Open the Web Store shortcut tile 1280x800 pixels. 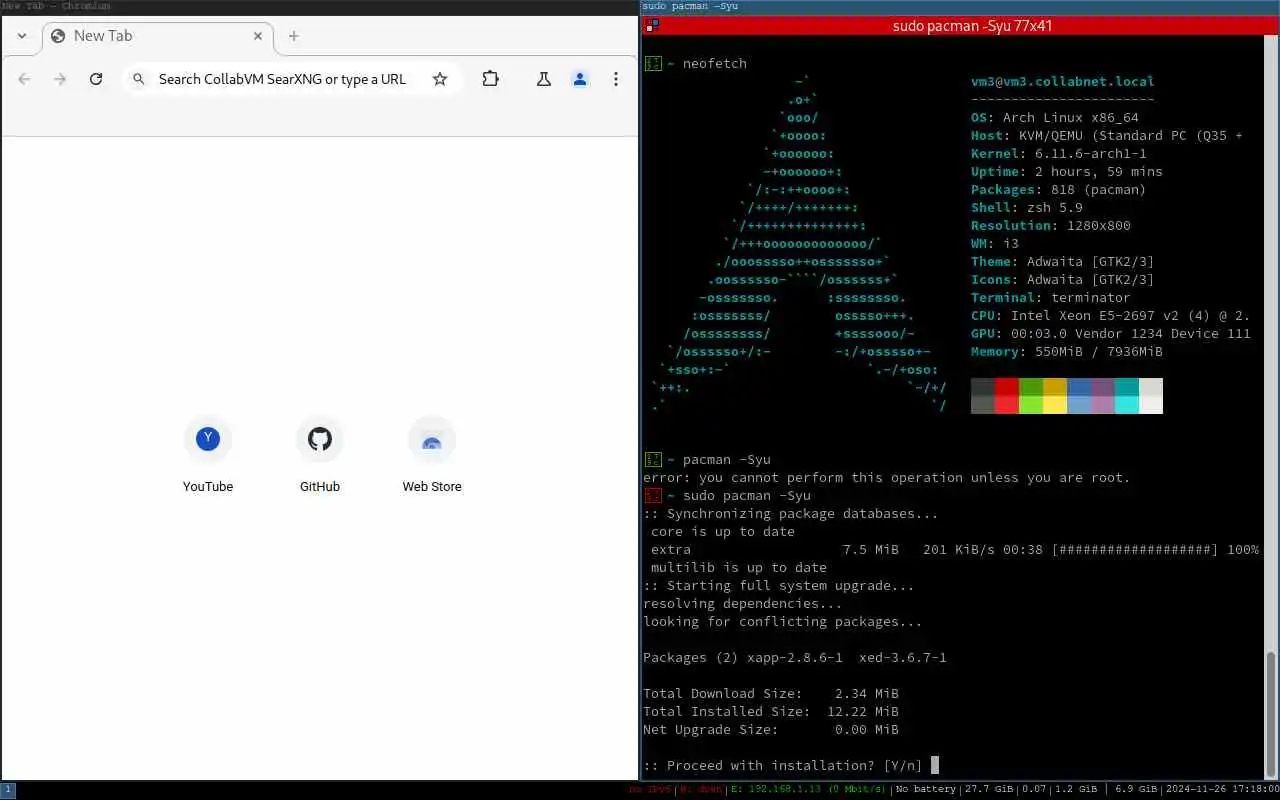click(432, 455)
